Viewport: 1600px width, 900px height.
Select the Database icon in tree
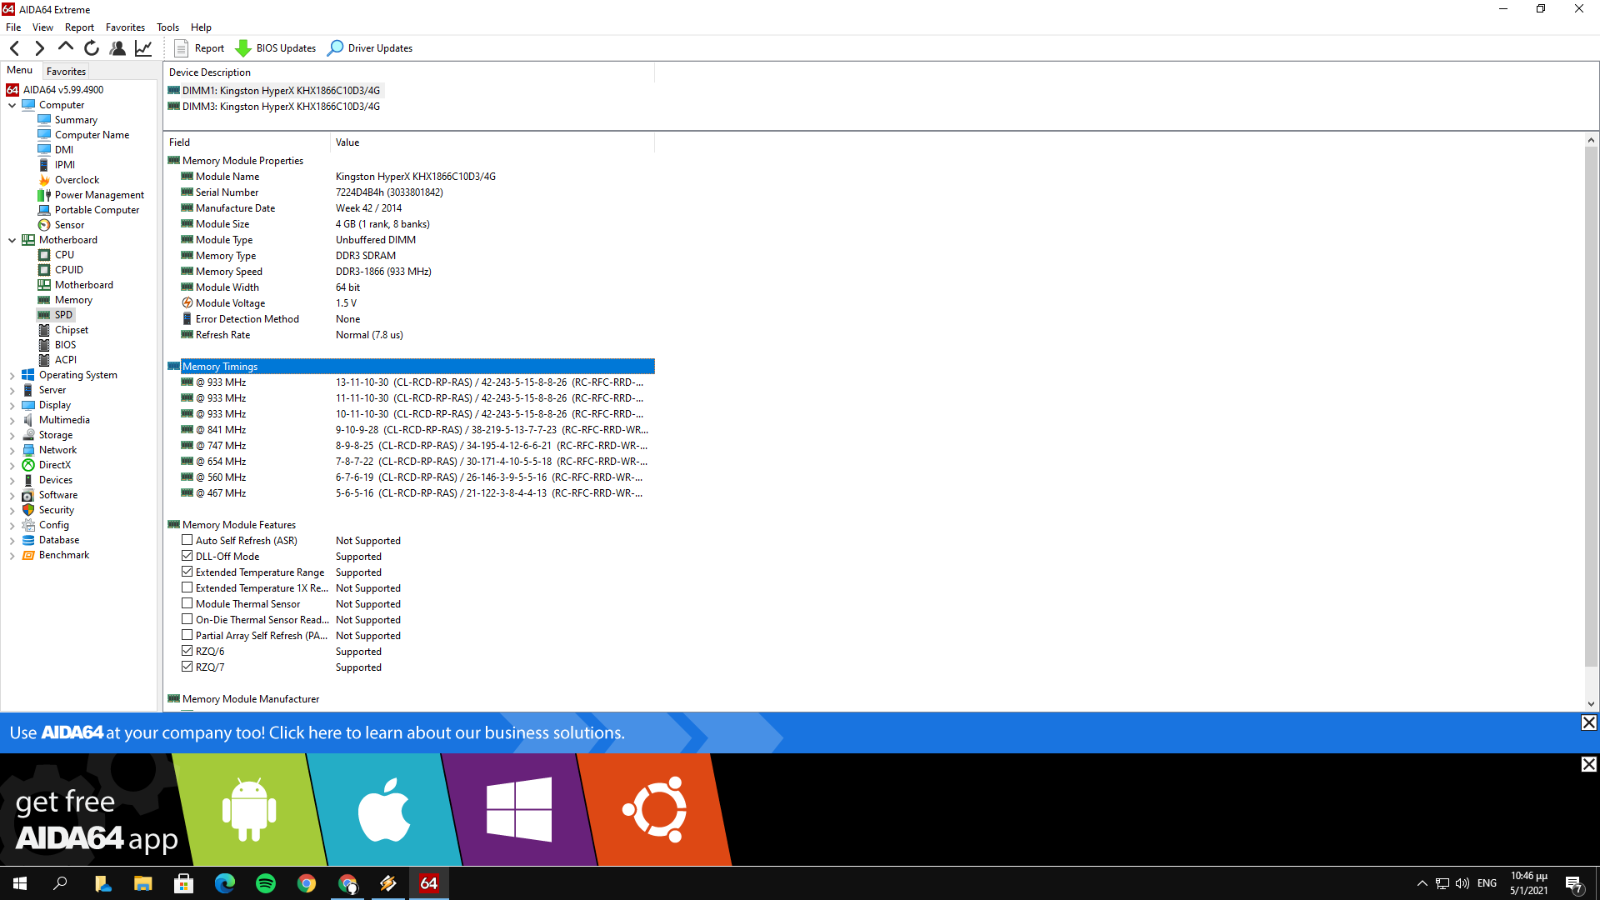28,540
